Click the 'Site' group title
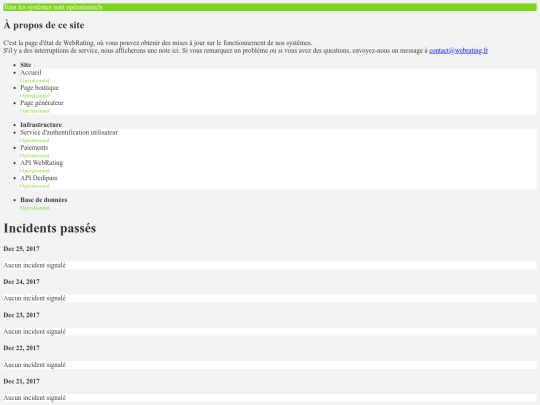Viewport: 540px width, 405px height. [x=25, y=65]
